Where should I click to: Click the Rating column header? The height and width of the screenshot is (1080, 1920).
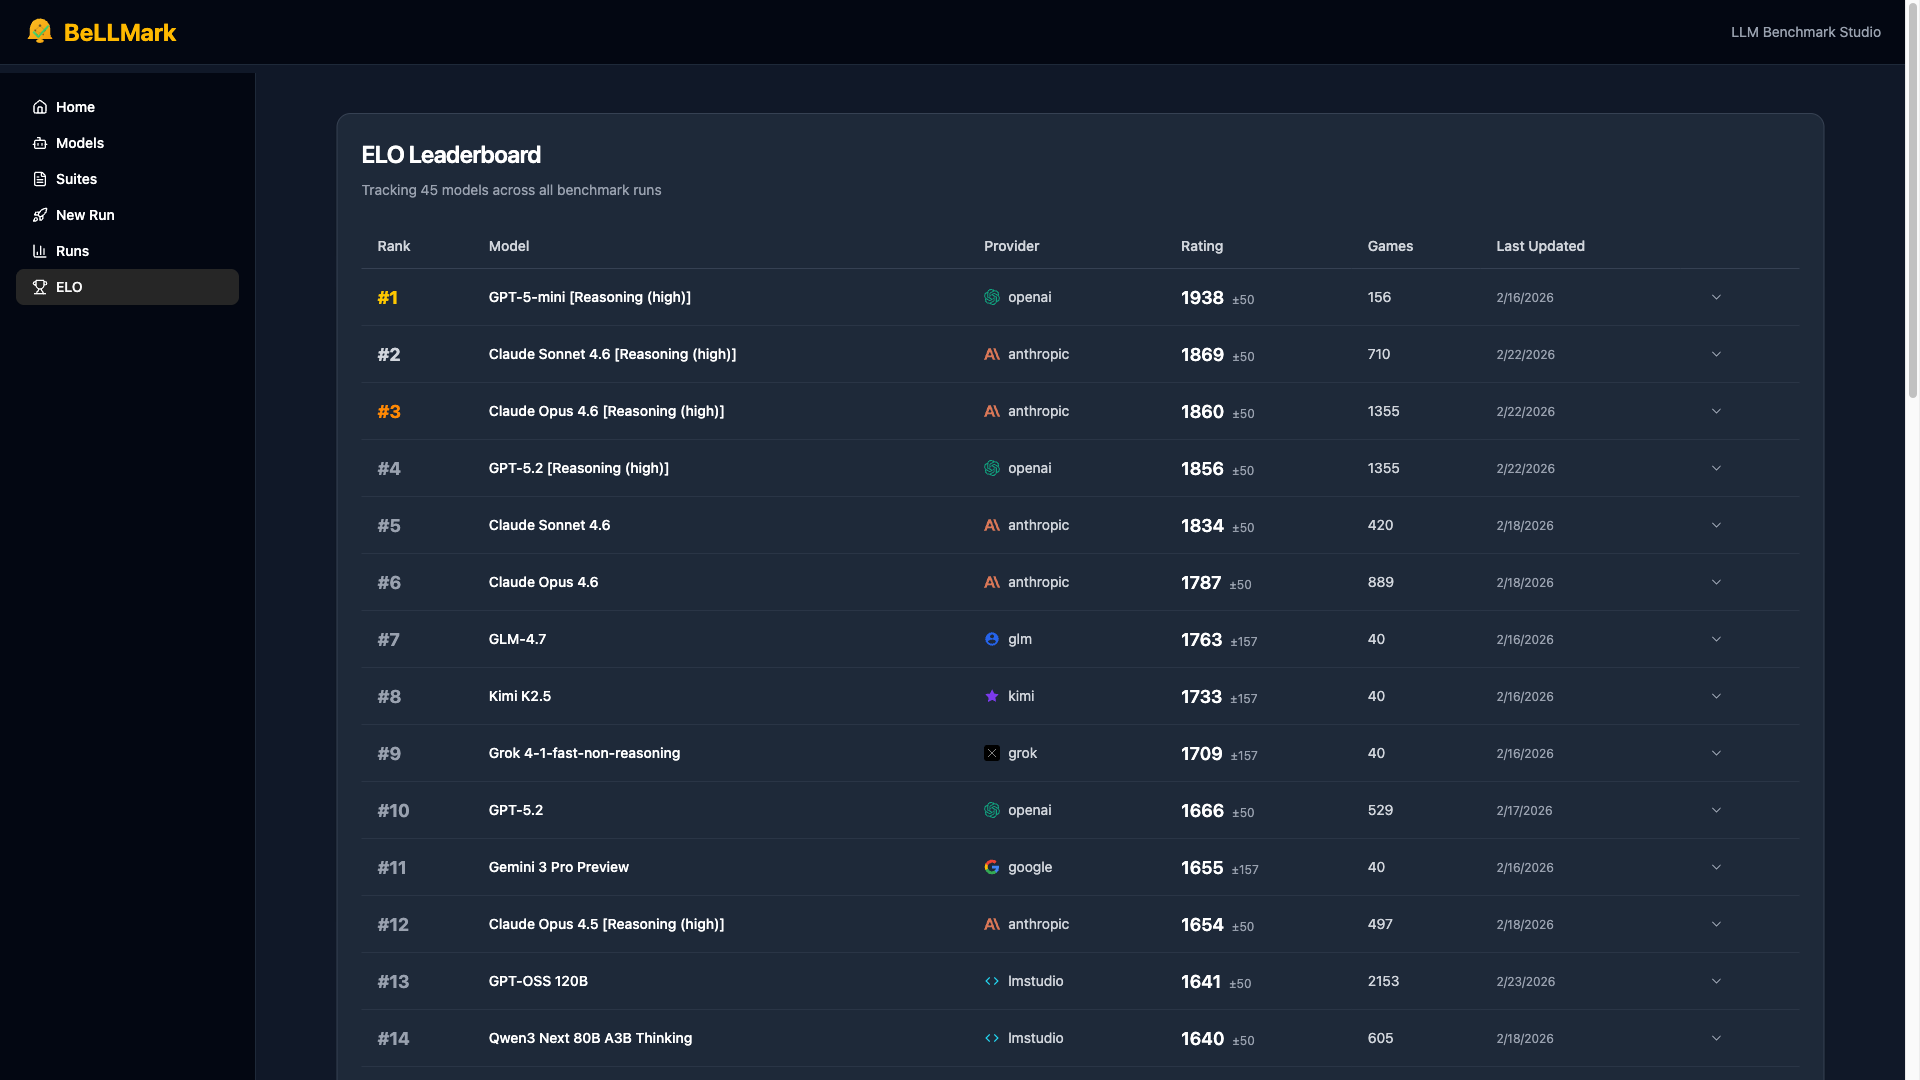point(1202,246)
